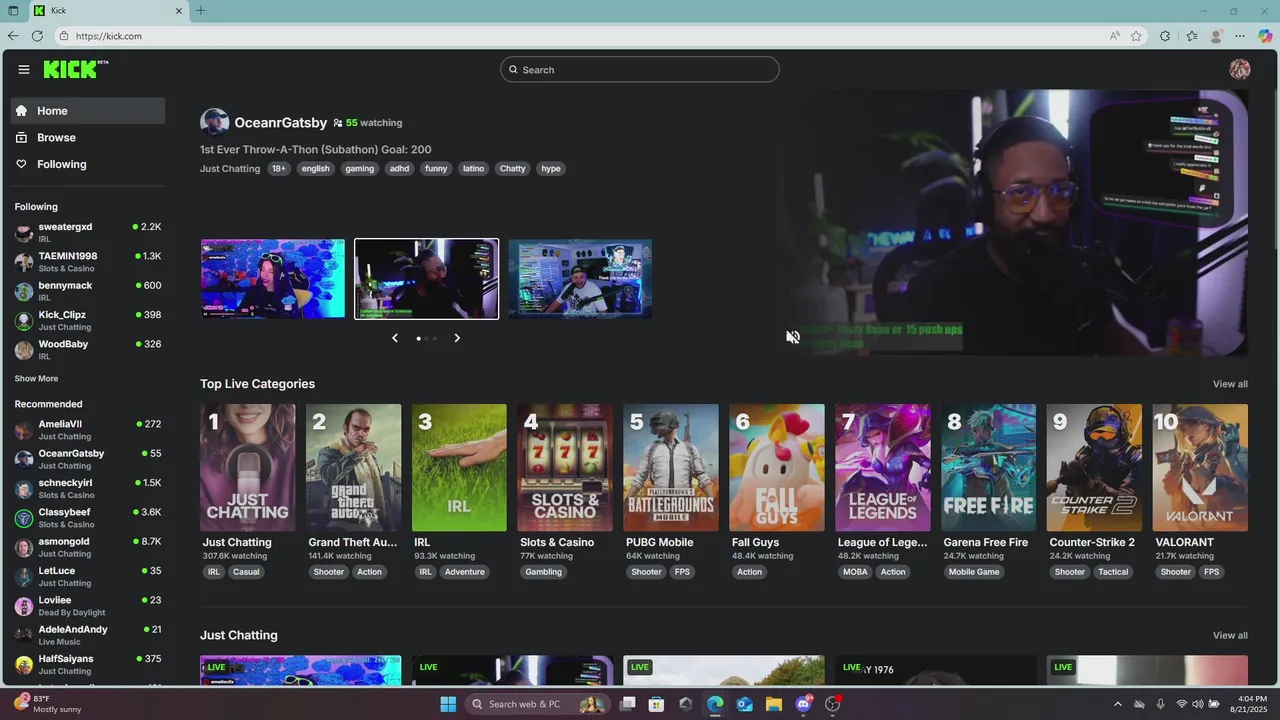1280x720 pixels.
Task: Open View all for Just Chatting section
Action: tap(1230, 635)
